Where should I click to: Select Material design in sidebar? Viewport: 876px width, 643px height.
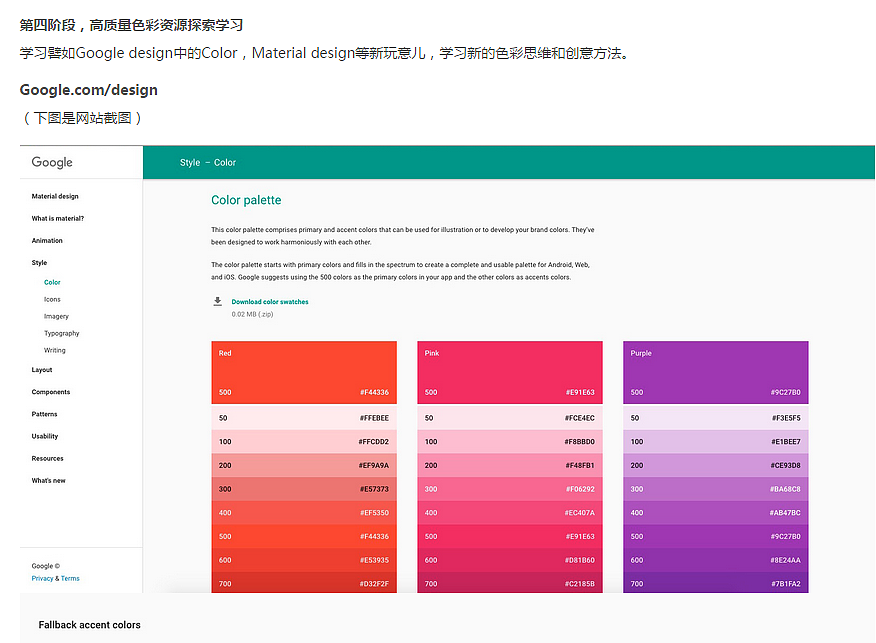(55, 196)
